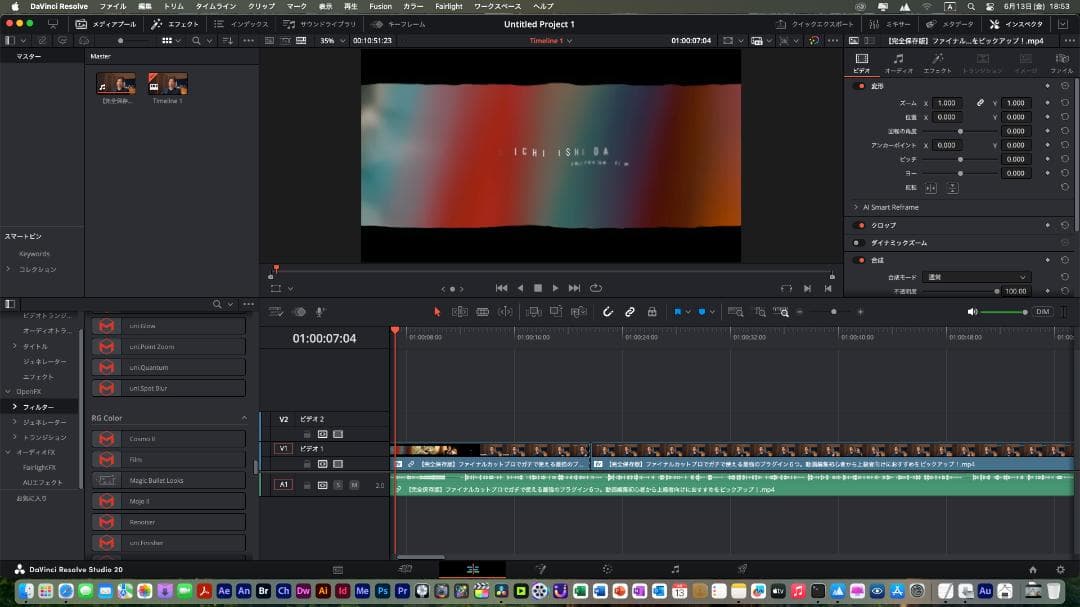Adjust the monitor volume slider
Image resolution: width=1080 pixels, height=607 pixels.
tap(1003, 312)
